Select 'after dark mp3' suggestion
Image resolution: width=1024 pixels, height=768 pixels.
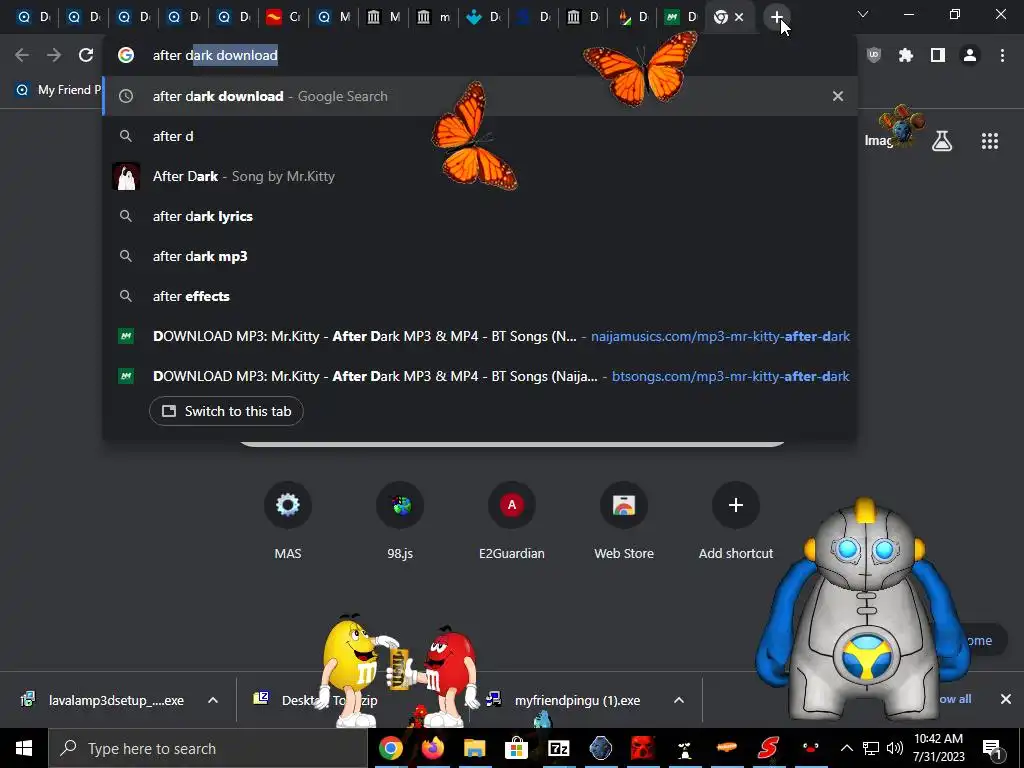pos(480,256)
